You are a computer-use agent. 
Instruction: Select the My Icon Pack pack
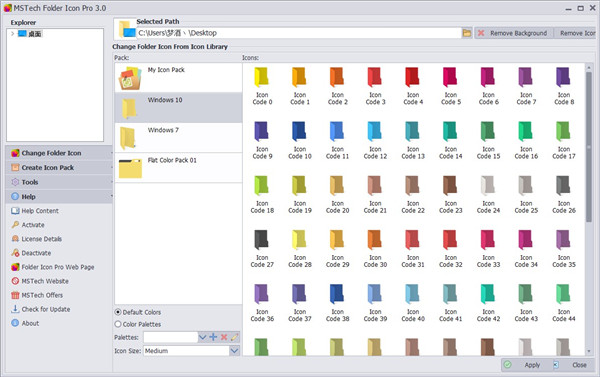(178, 78)
